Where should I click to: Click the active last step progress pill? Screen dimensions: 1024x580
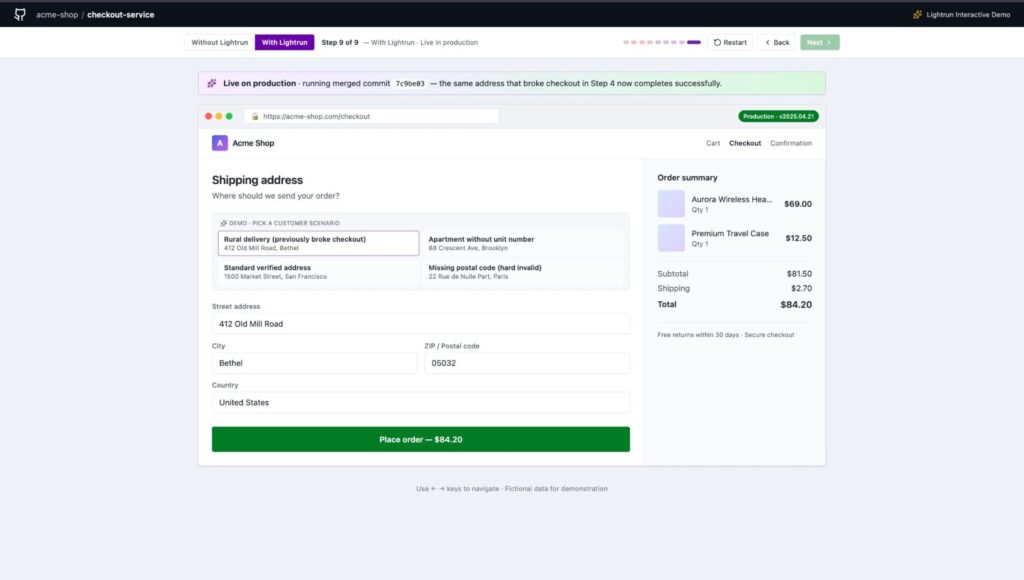(x=694, y=42)
